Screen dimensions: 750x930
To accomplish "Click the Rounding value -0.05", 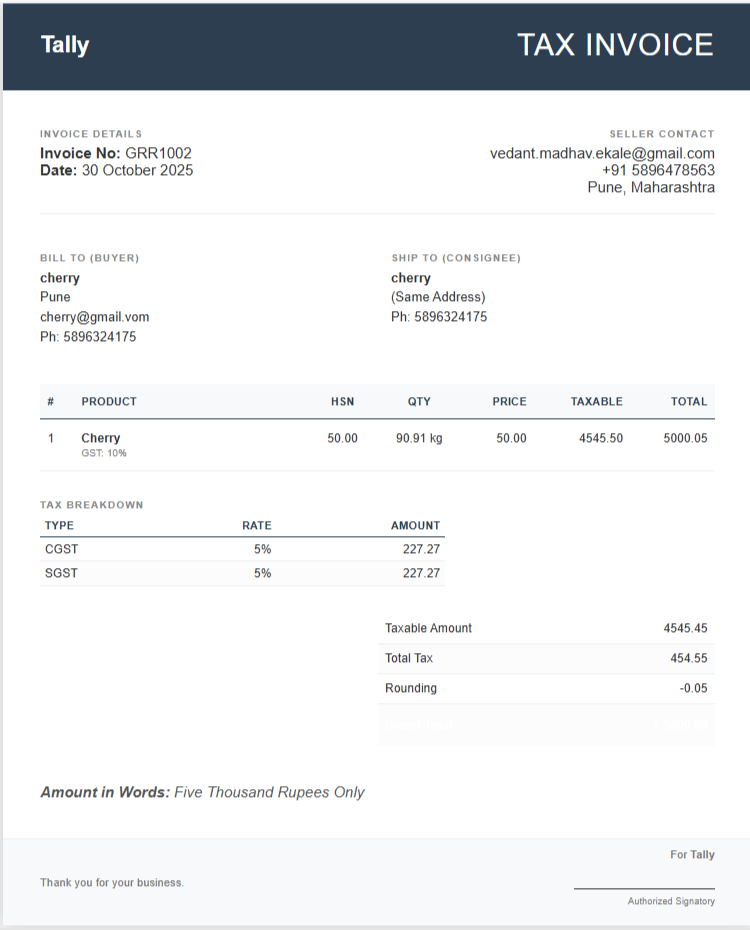I will (x=692, y=688).
